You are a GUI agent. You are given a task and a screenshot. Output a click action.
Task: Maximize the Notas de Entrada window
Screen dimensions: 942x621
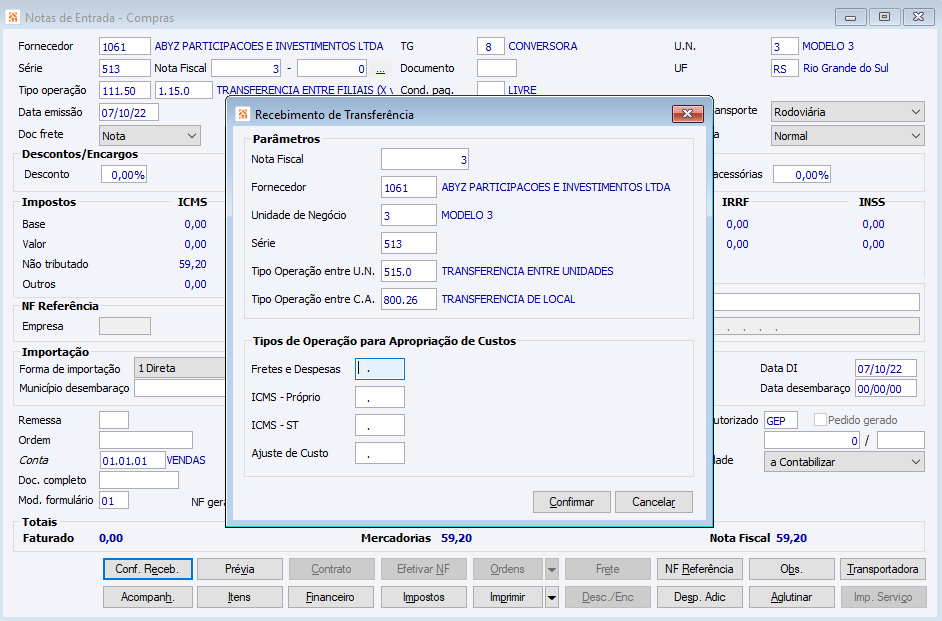pos(884,17)
